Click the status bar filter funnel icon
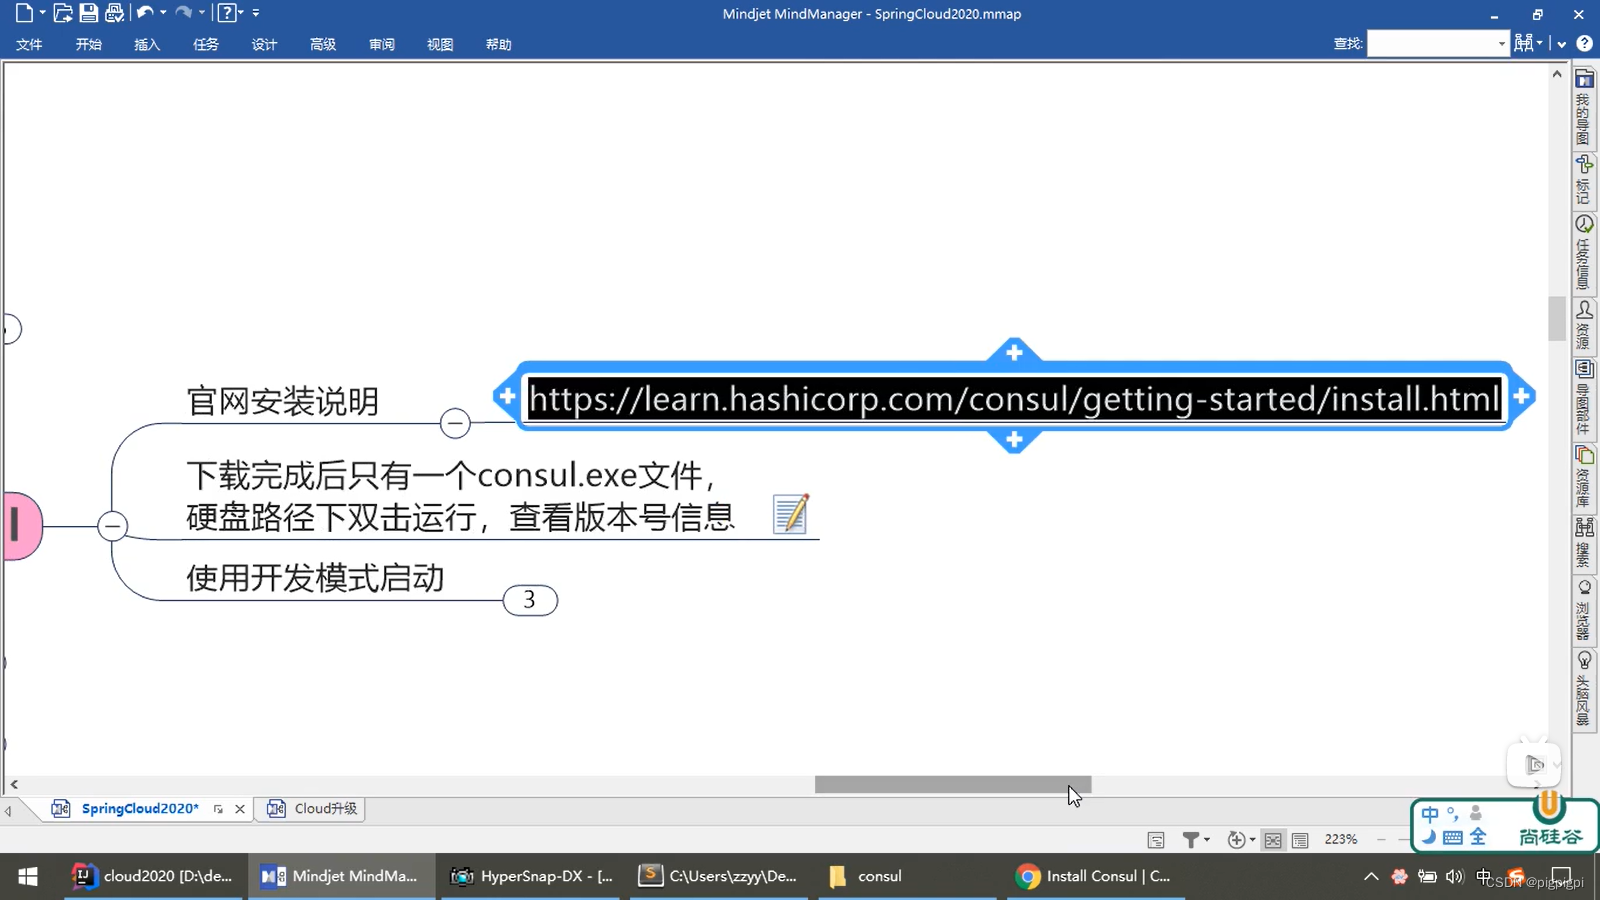This screenshot has height=900, width=1600. [1191, 840]
